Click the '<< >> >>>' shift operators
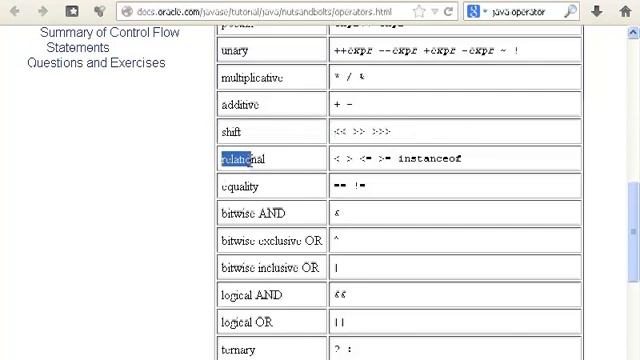Image resolution: width=640 pixels, height=360 pixels. coord(362,131)
